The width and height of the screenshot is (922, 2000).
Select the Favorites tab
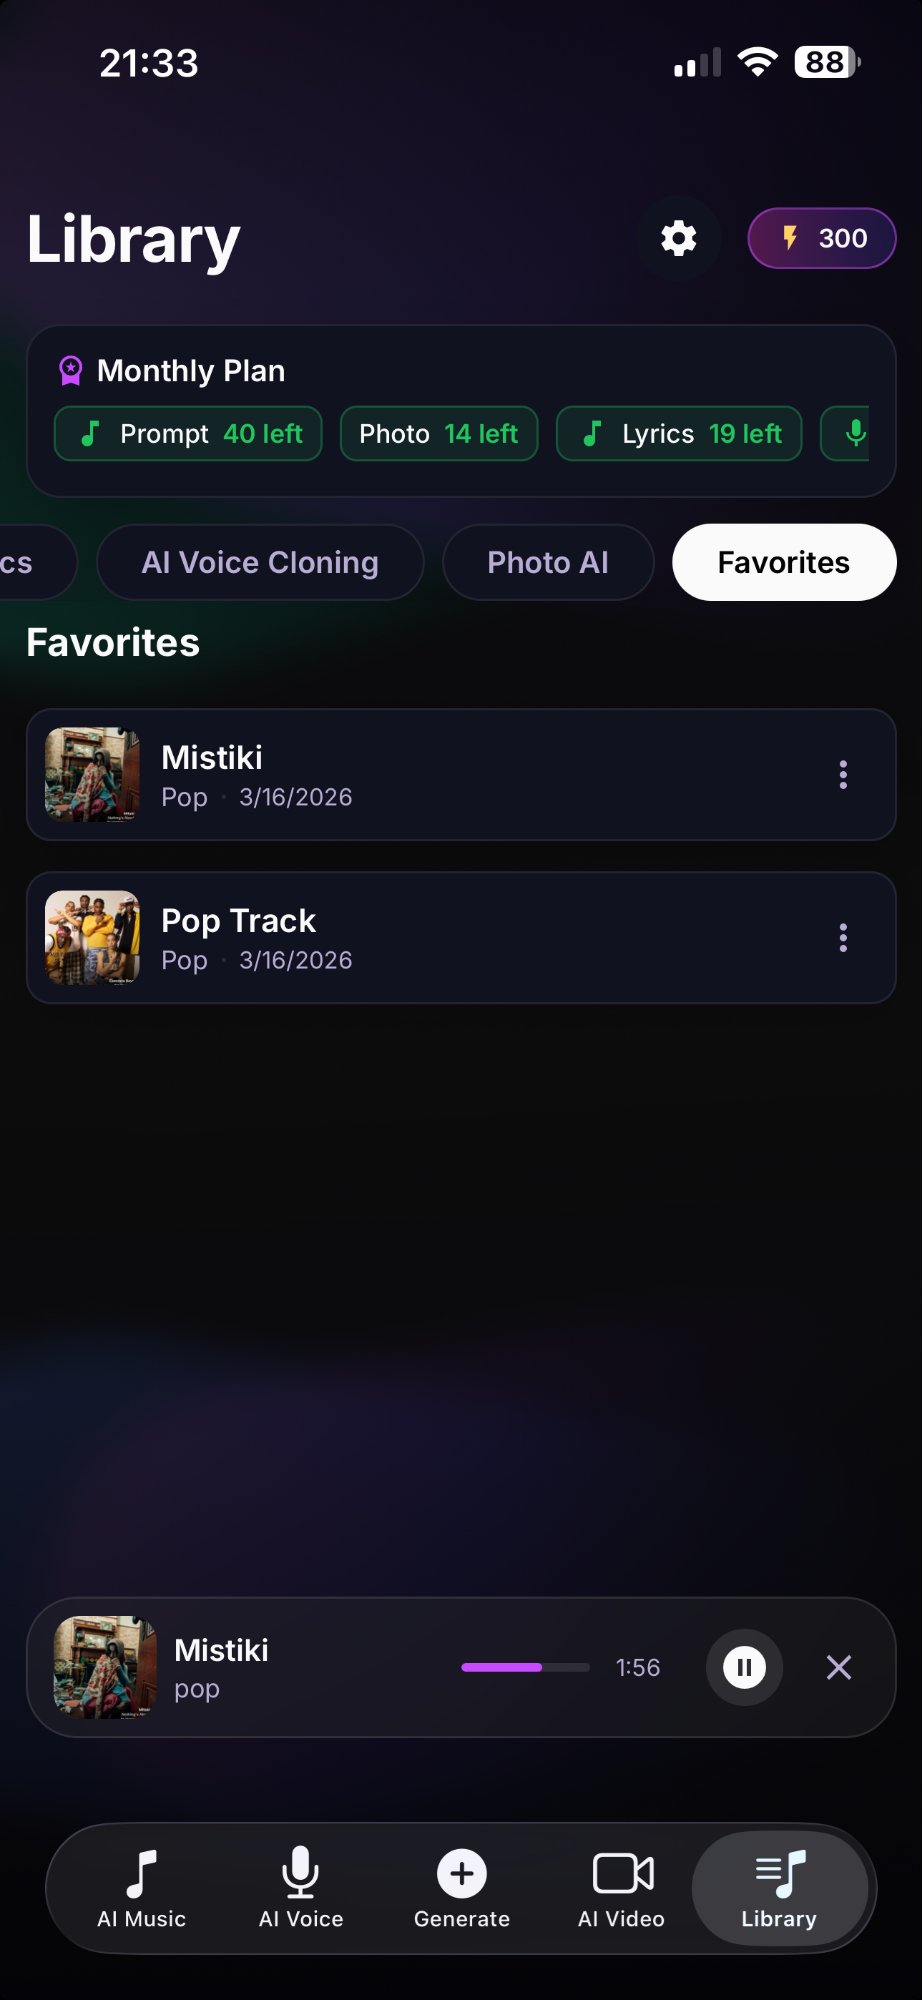point(784,562)
